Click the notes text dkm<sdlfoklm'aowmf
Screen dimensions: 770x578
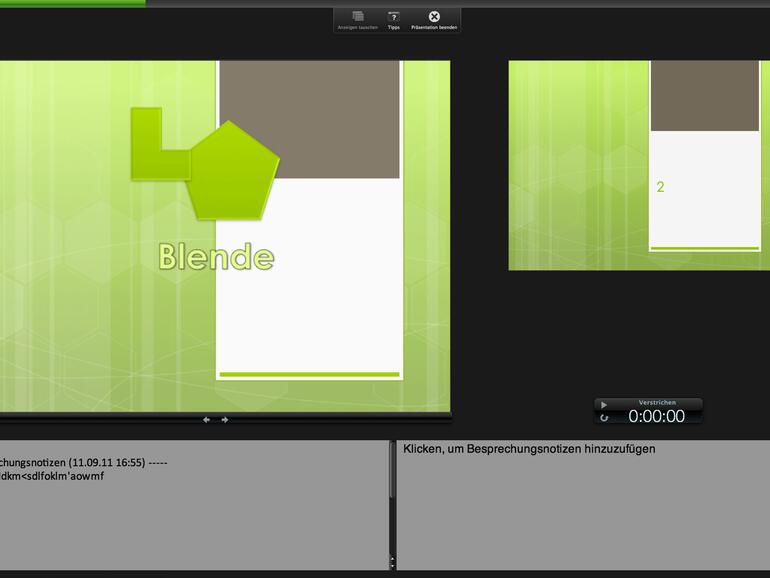52,476
